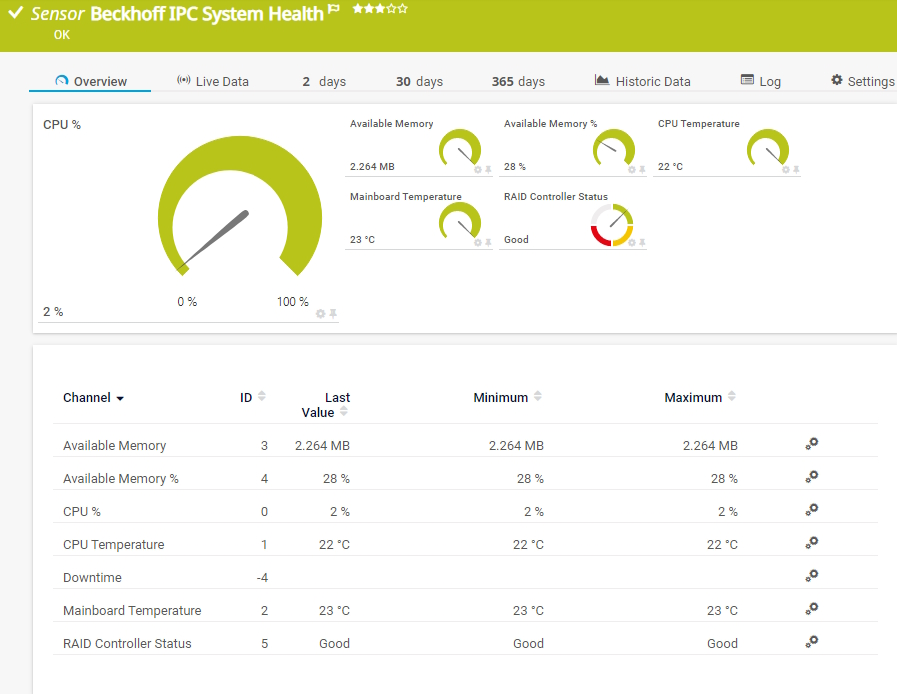Switch to the 30 days tab
The image size is (897, 694).
419,81
